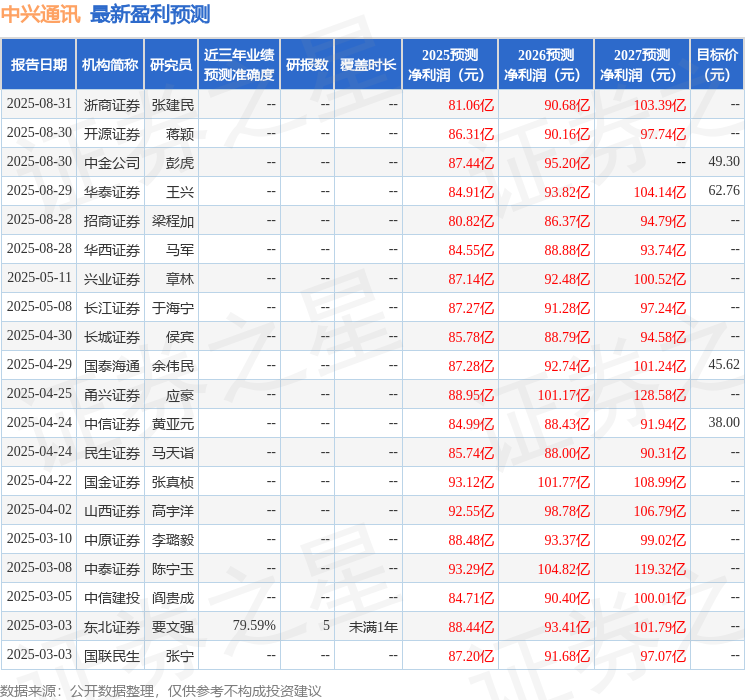The width and height of the screenshot is (745, 700).
Task: Click analyst name 余伟民
Action: point(173,366)
